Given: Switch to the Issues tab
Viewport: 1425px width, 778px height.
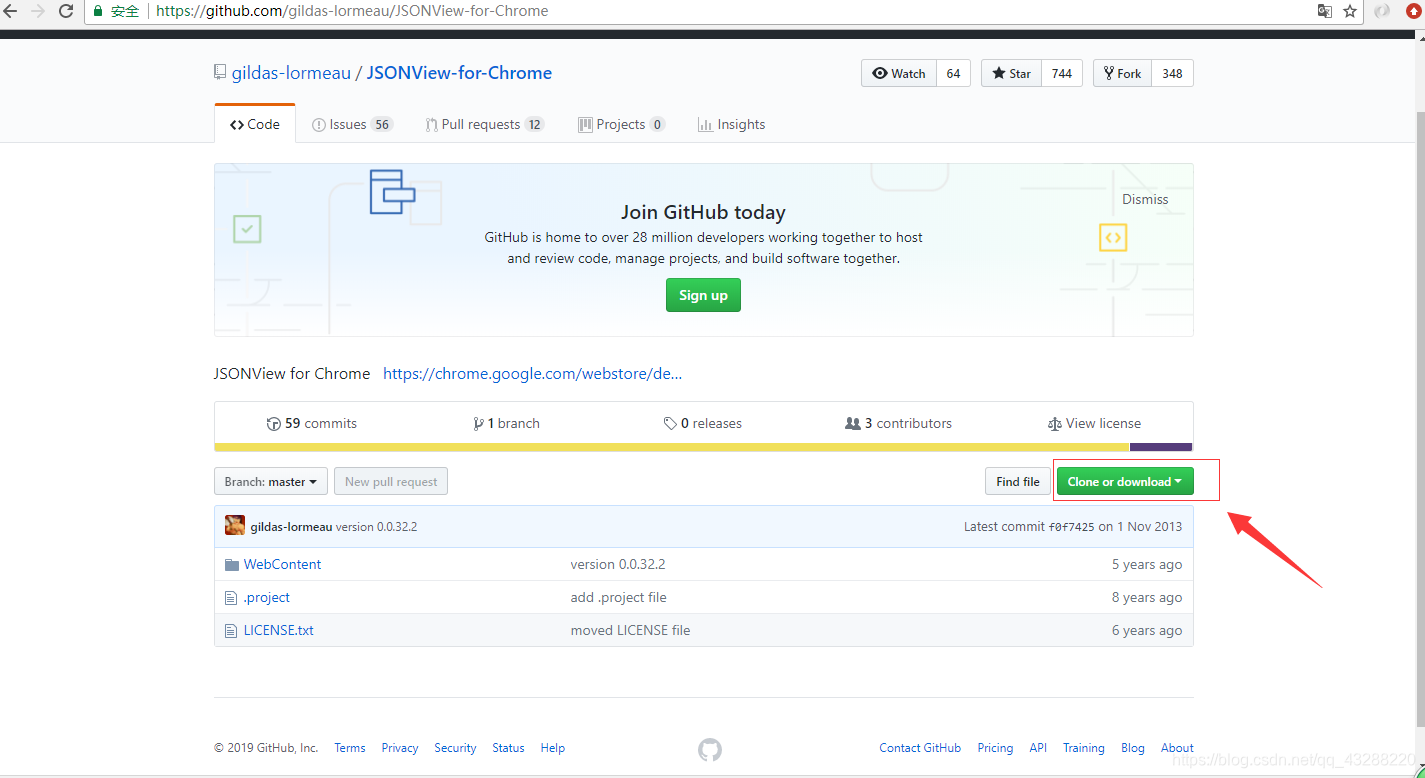Looking at the screenshot, I should [x=352, y=124].
